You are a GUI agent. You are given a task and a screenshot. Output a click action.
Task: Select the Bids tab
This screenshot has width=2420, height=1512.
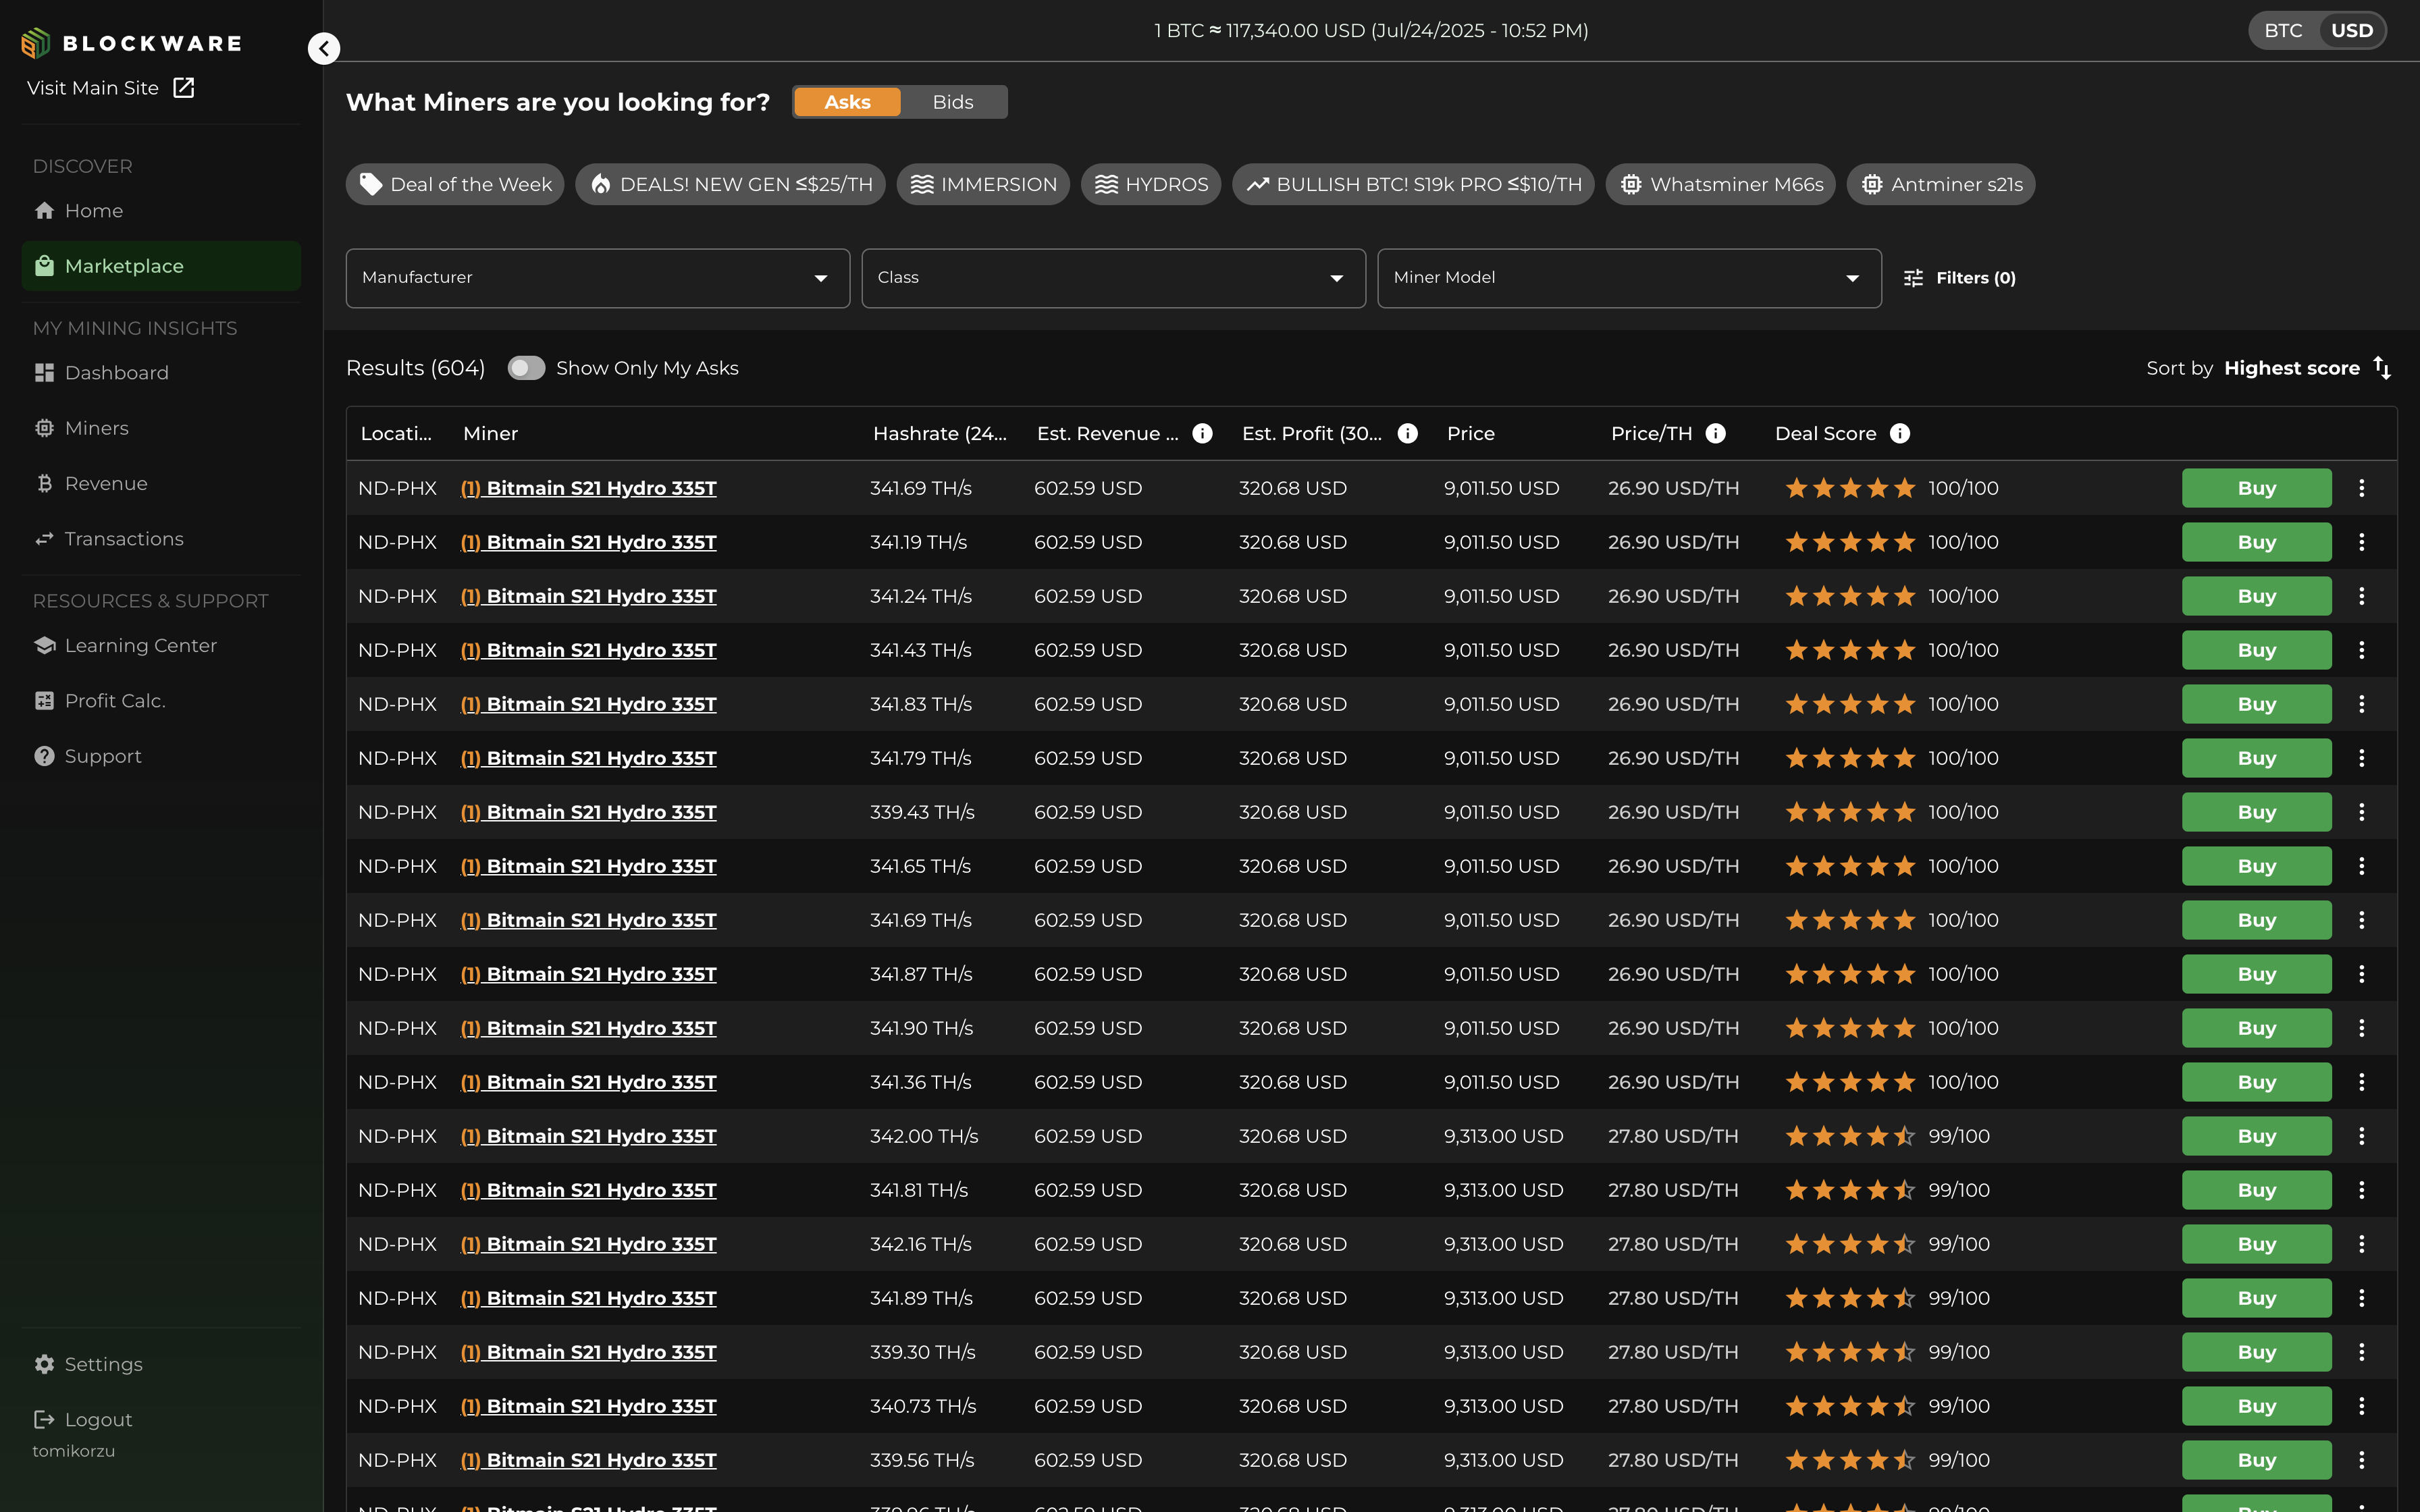[x=953, y=102]
